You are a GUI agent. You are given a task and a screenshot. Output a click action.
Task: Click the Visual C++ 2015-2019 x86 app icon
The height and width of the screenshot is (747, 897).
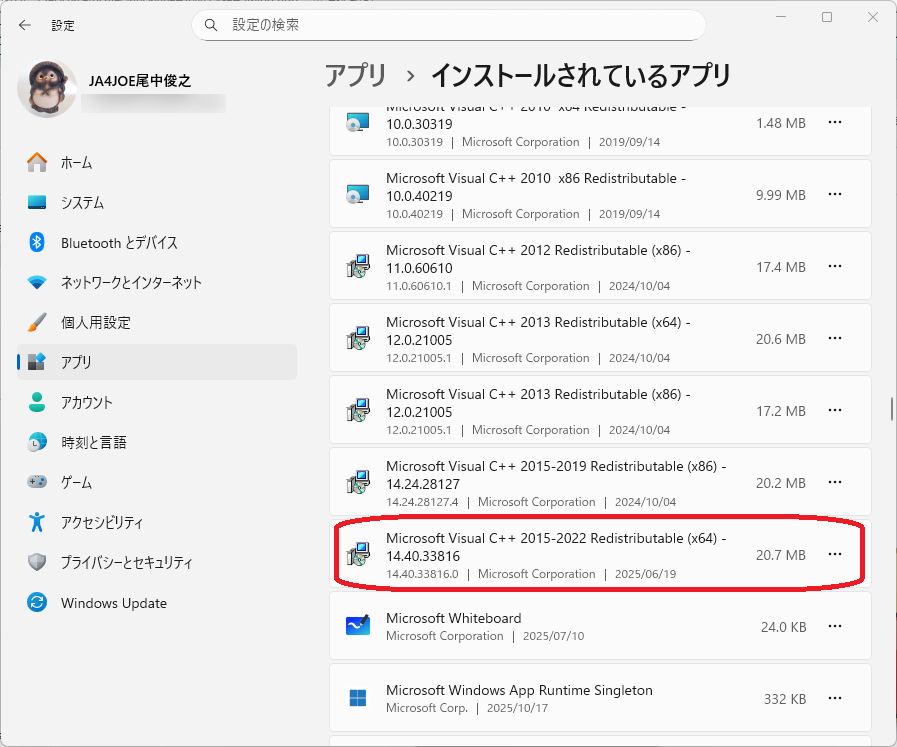[358, 483]
